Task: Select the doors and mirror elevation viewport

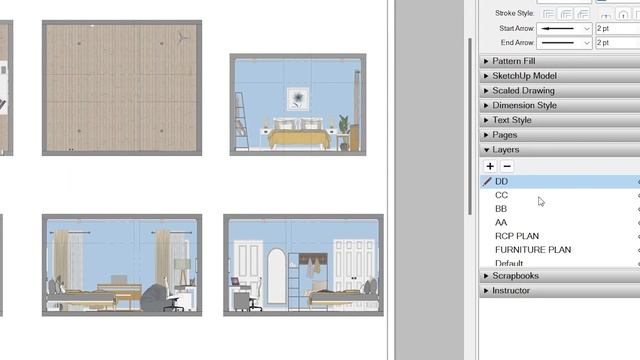Action: 303,265
